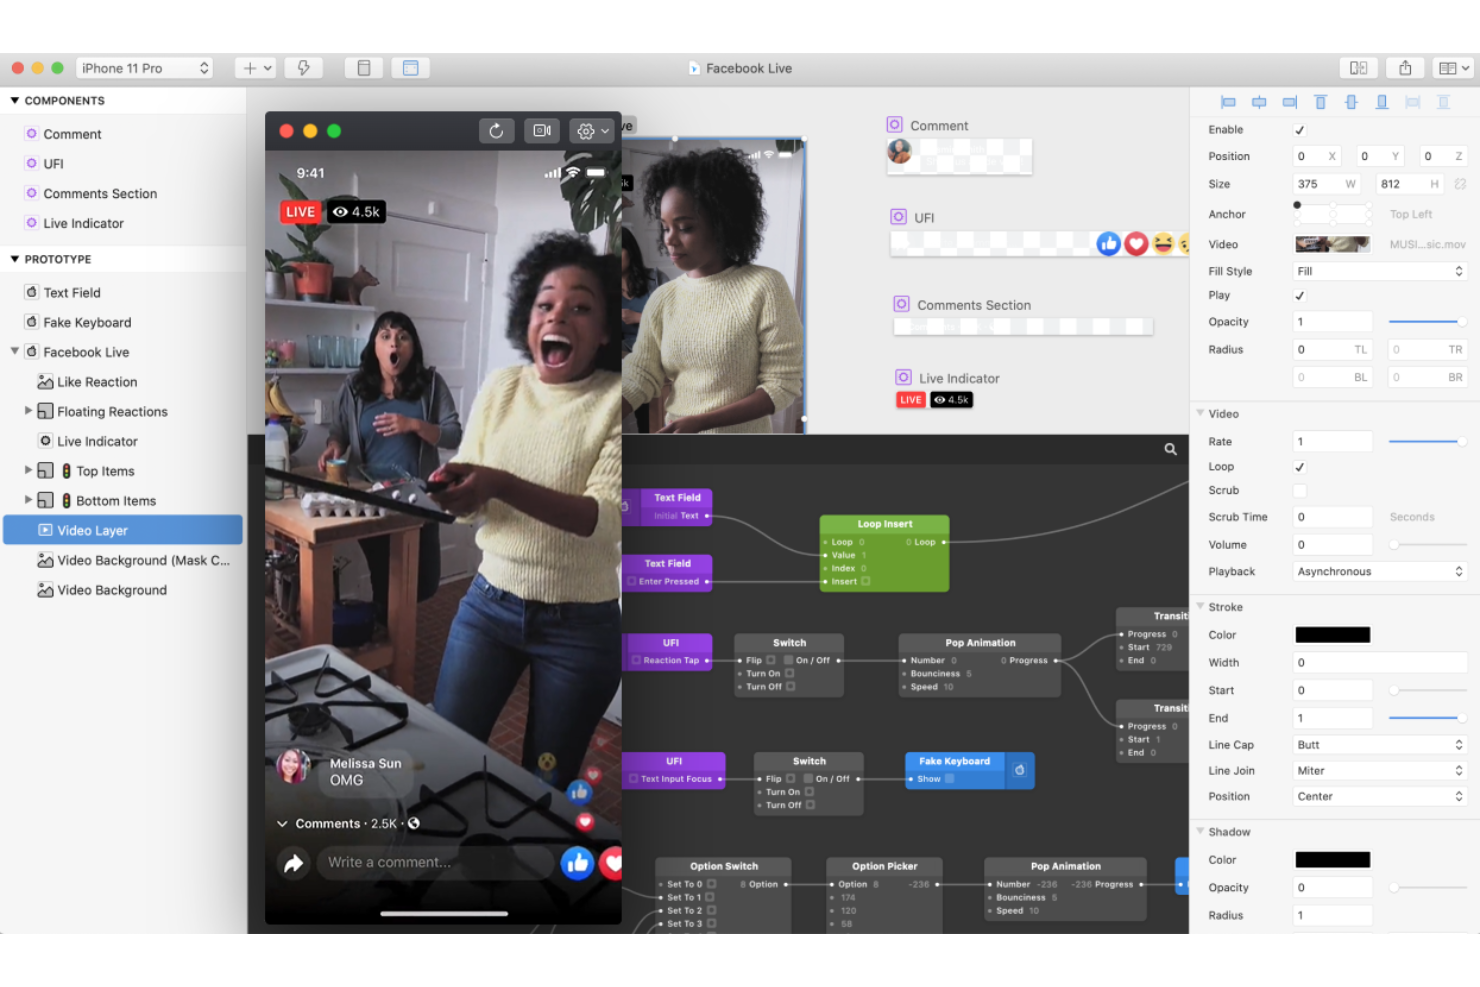Click the align vertical centers icon

pos(1351,102)
